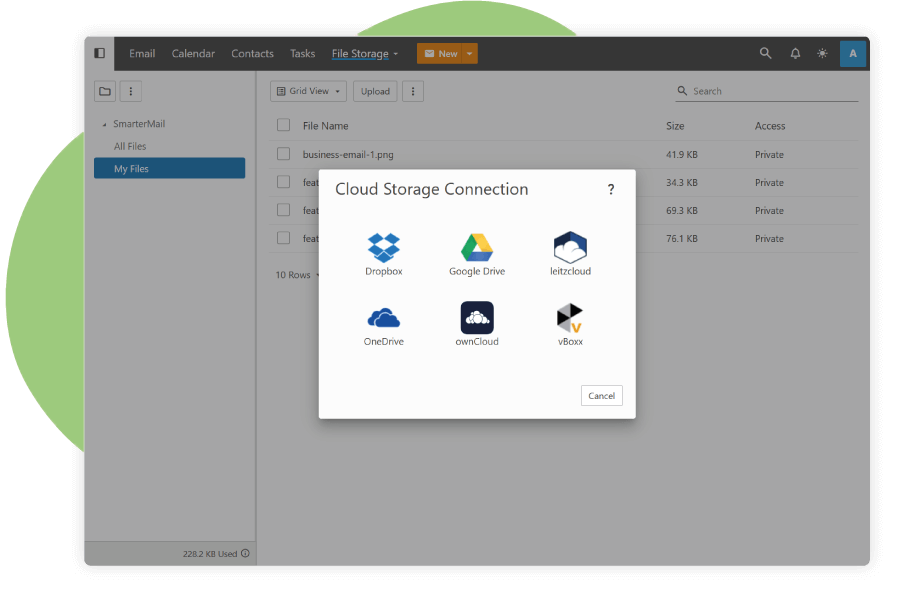Choose Google Drive cloud storage

point(477,254)
